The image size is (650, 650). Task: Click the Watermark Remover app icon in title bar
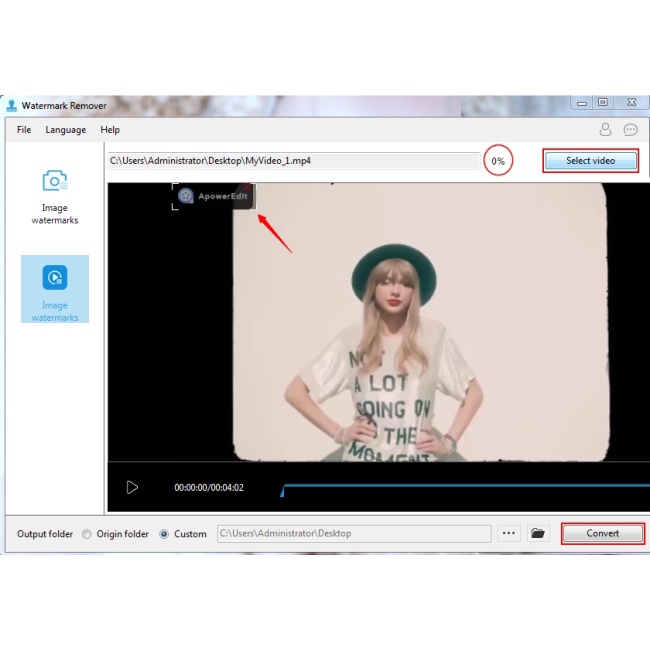pos(11,105)
